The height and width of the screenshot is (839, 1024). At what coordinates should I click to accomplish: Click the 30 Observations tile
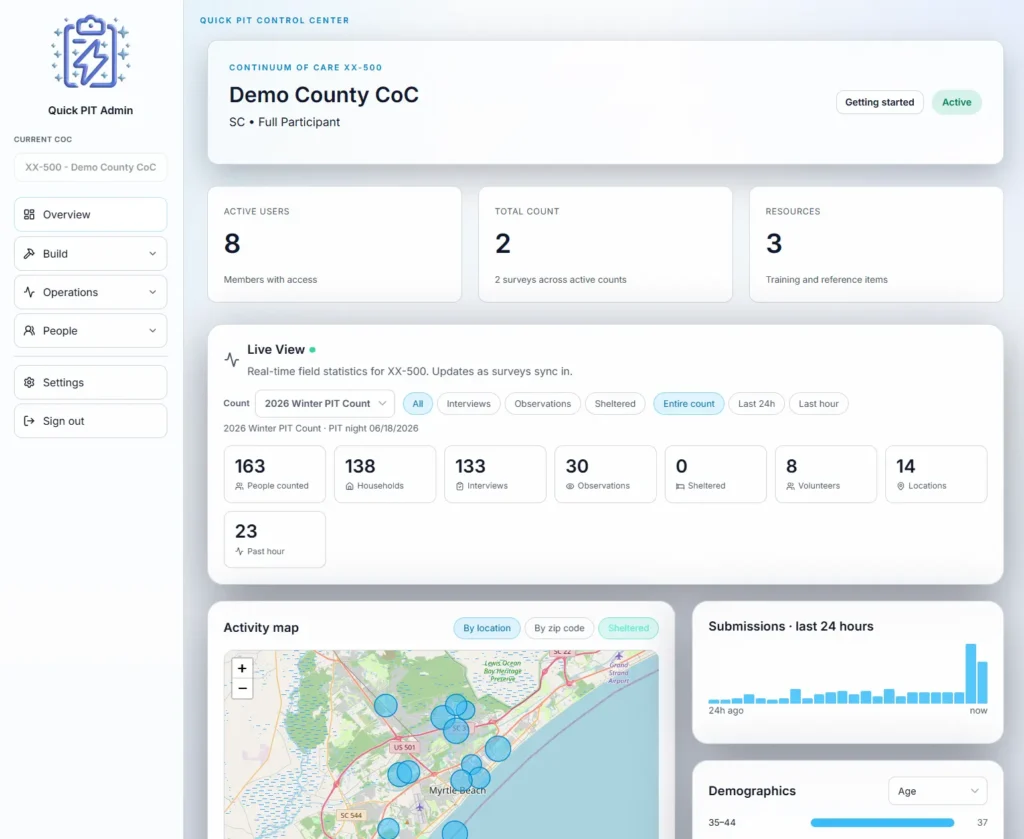pyautogui.click(x=605, y=474)
